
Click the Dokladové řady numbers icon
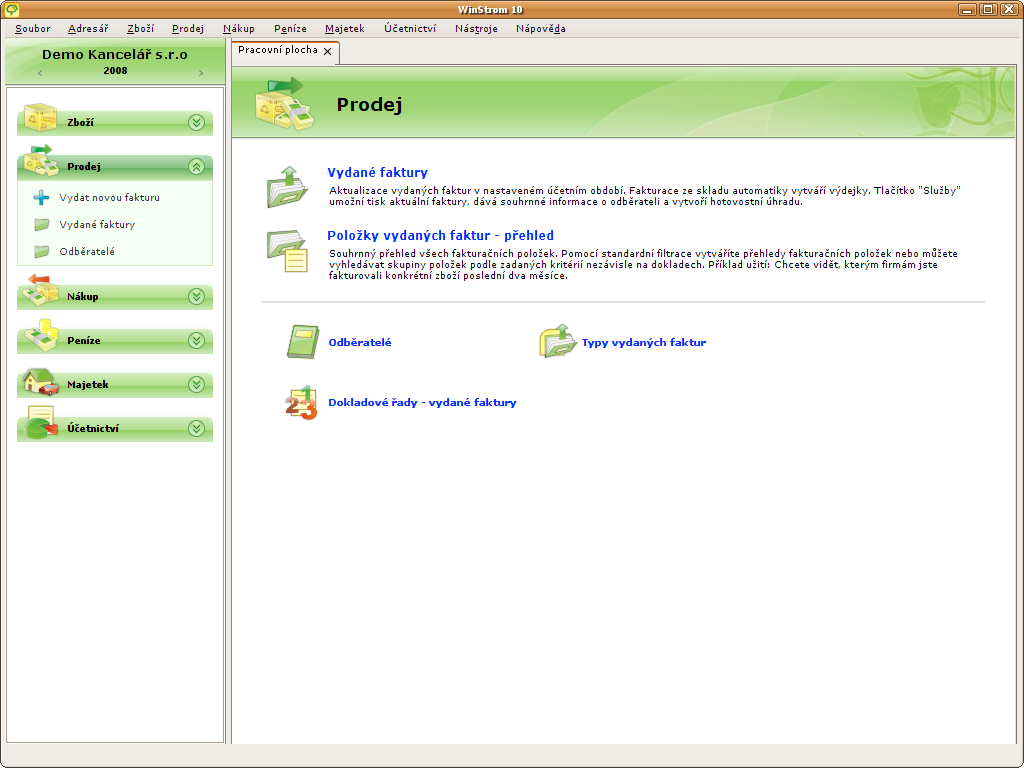301,402
